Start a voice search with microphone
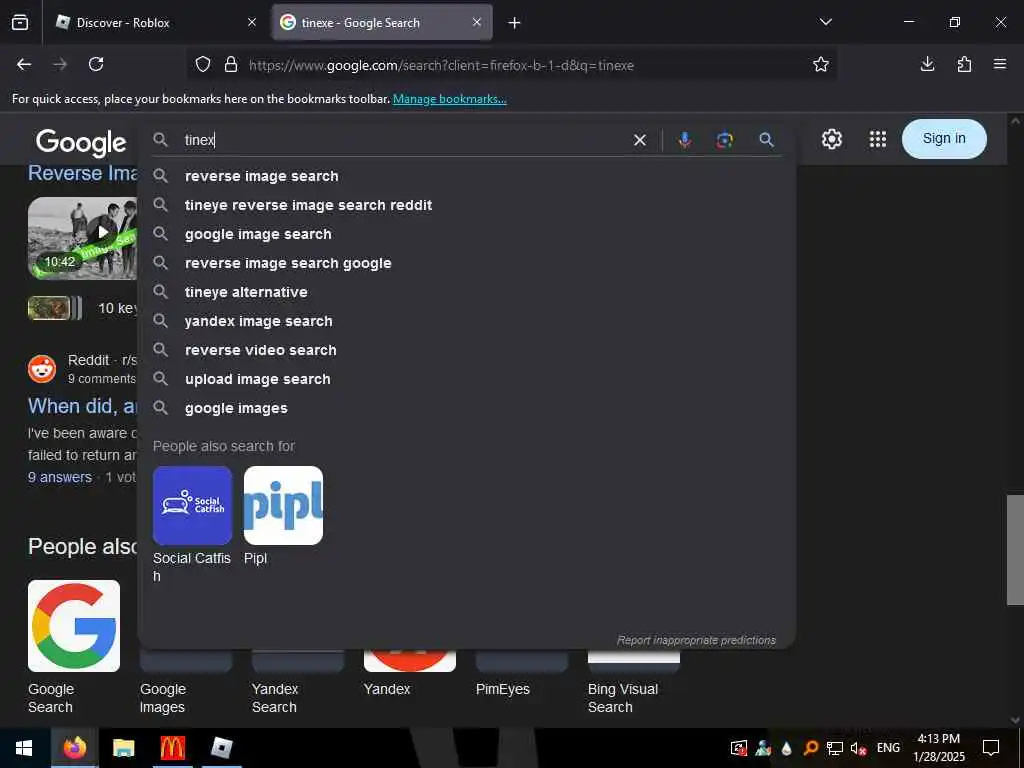 tap(684, 140)
